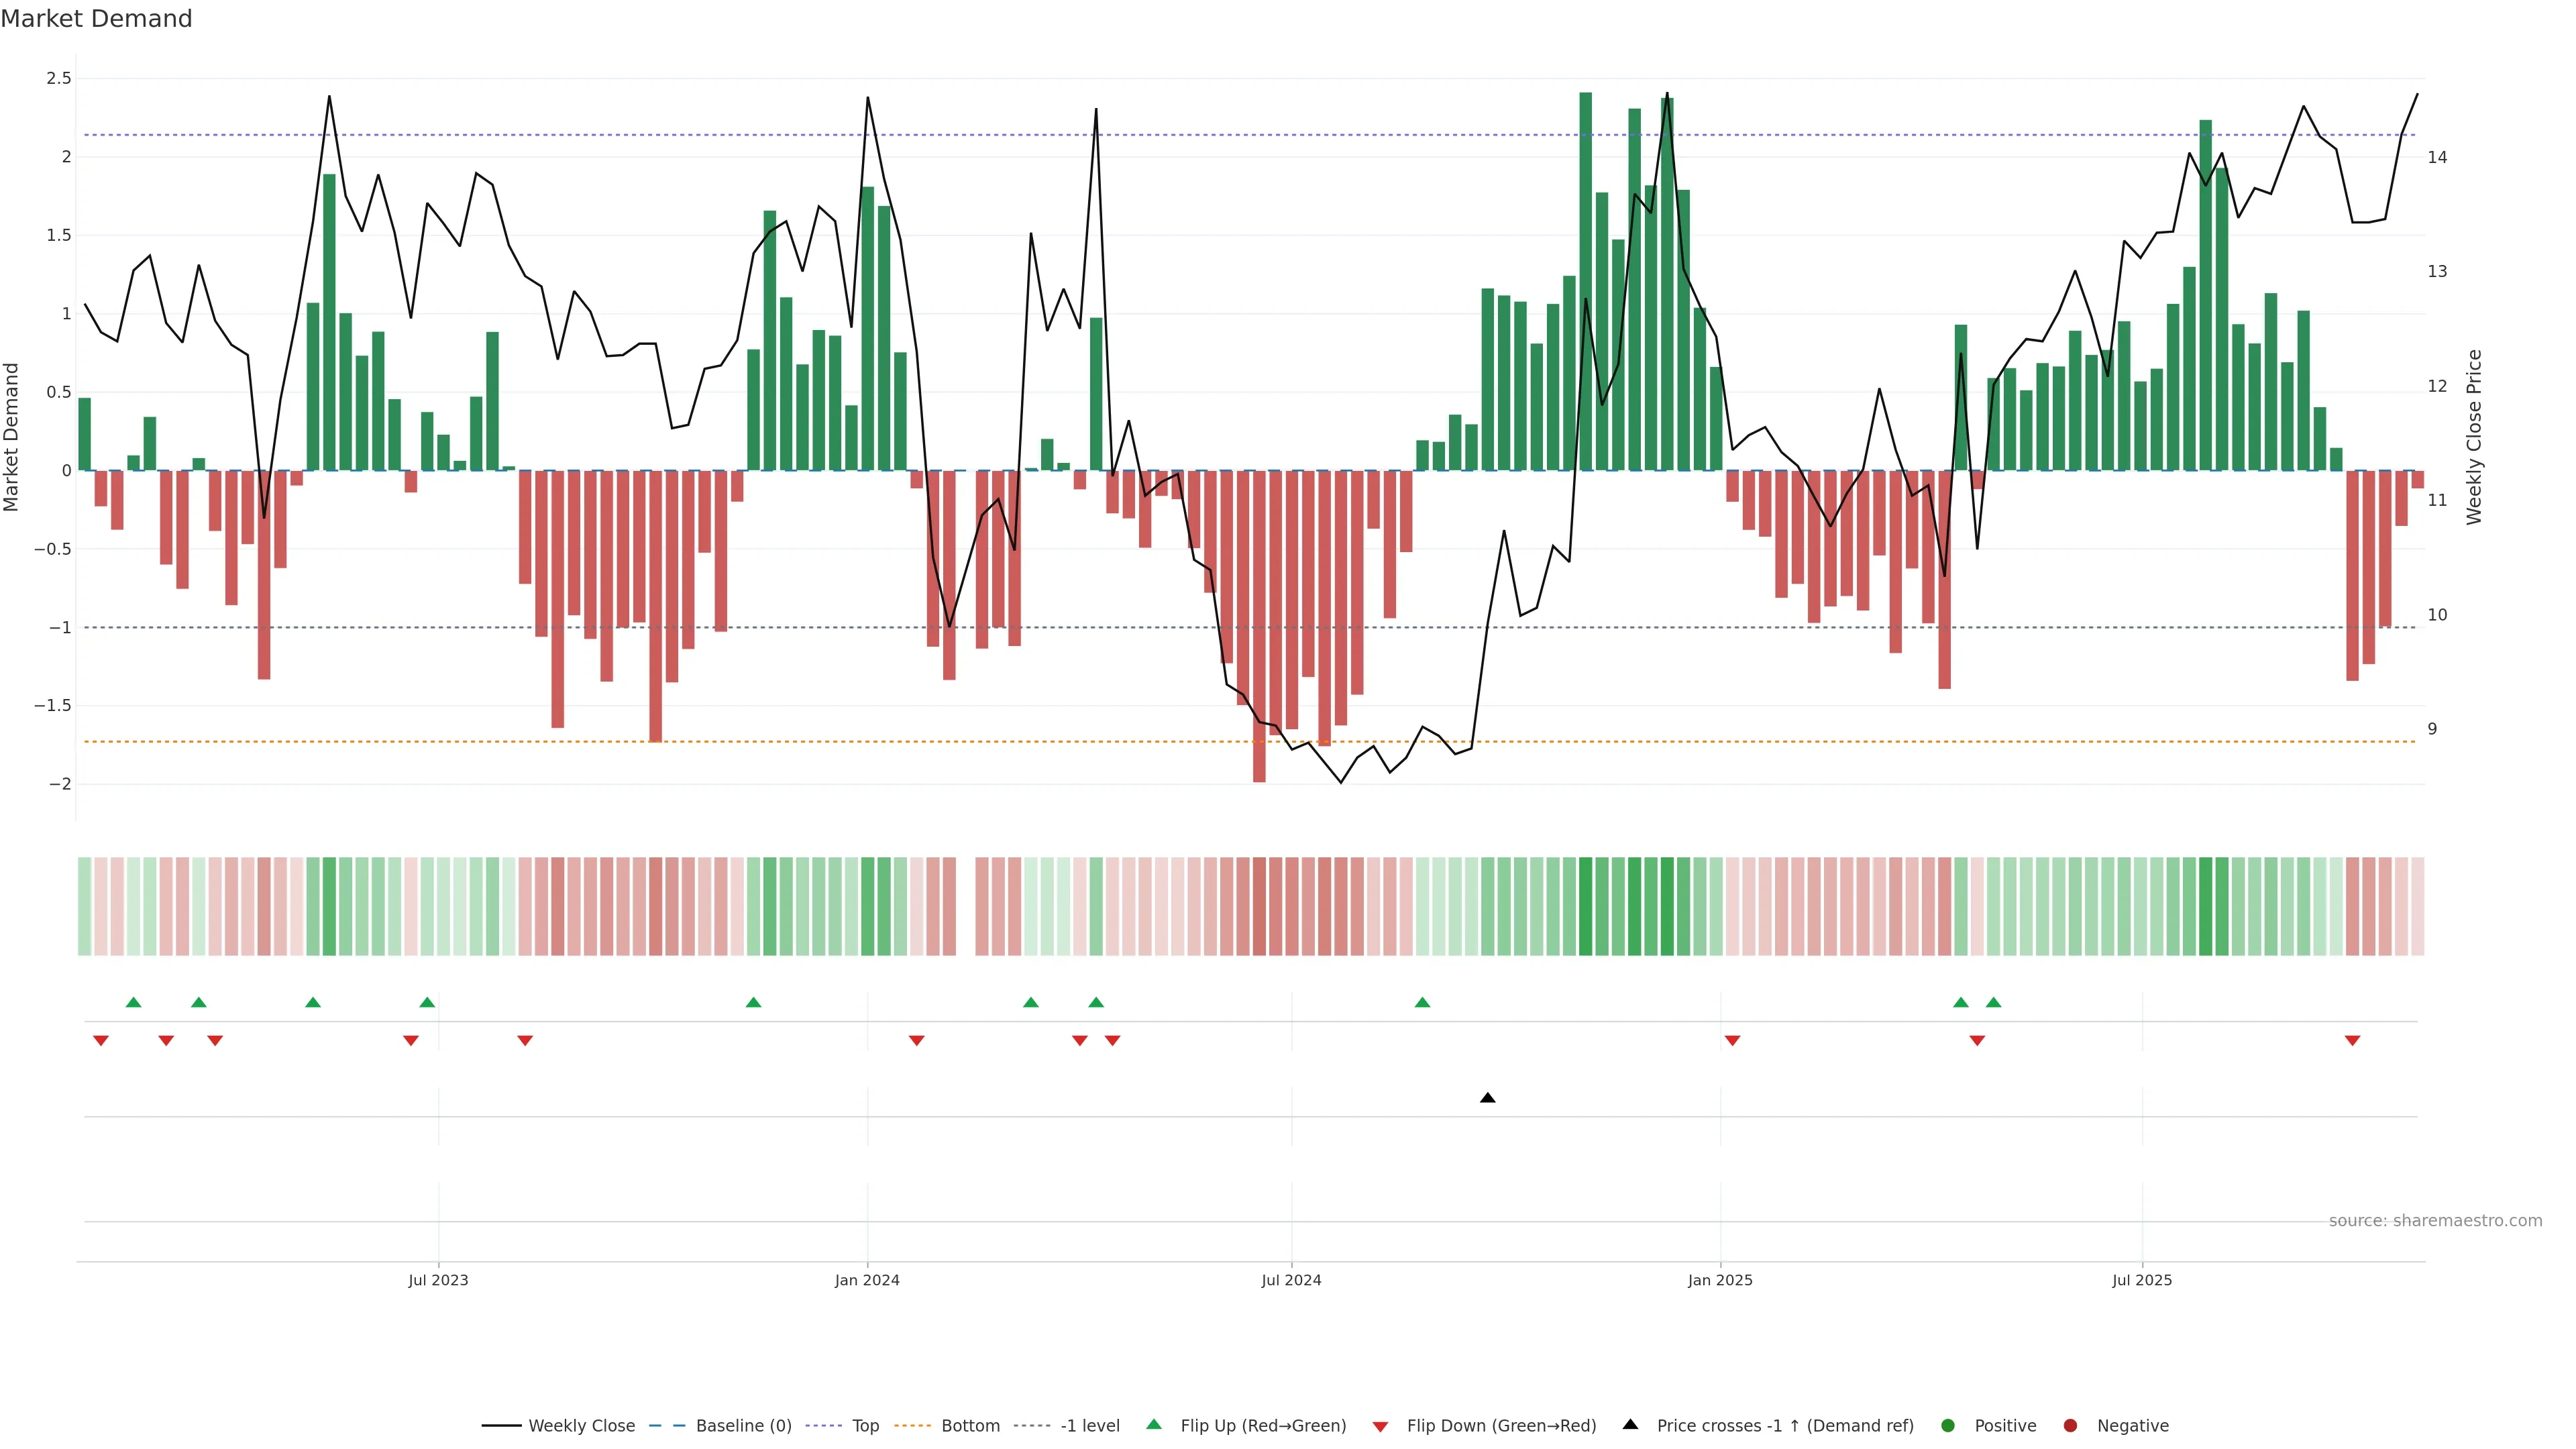Click the Weekly Close Price axis title
Viewport: 2576px width, 1449px height.
click(2474, 437)
